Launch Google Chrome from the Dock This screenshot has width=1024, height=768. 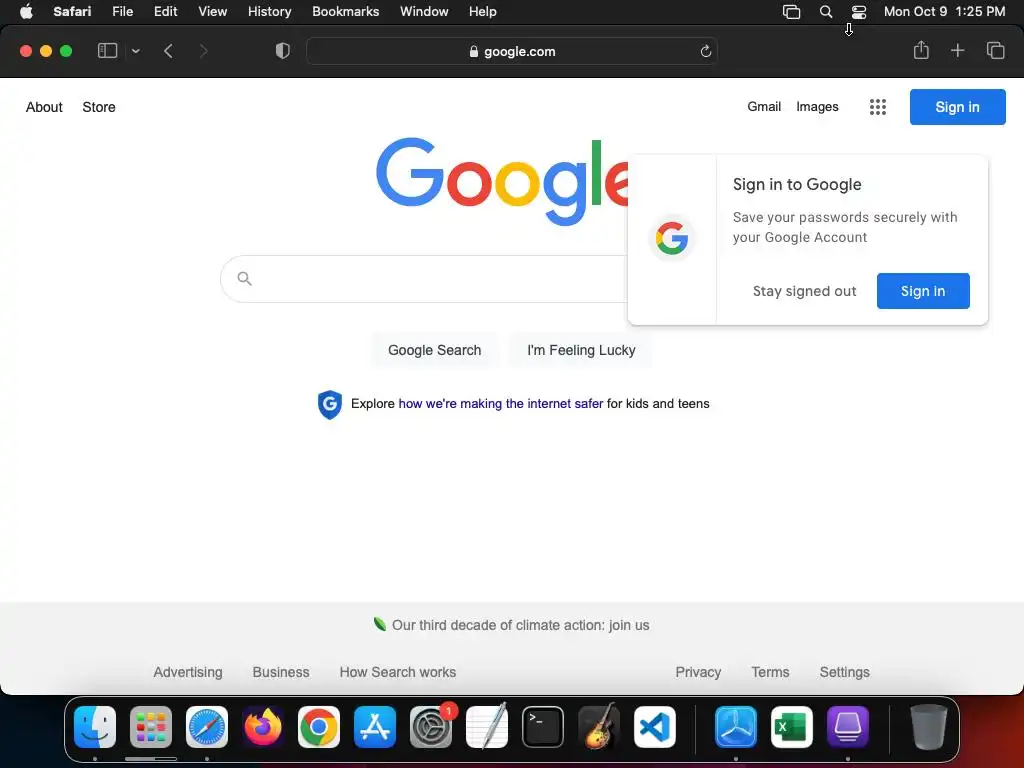tap(319, 727)
